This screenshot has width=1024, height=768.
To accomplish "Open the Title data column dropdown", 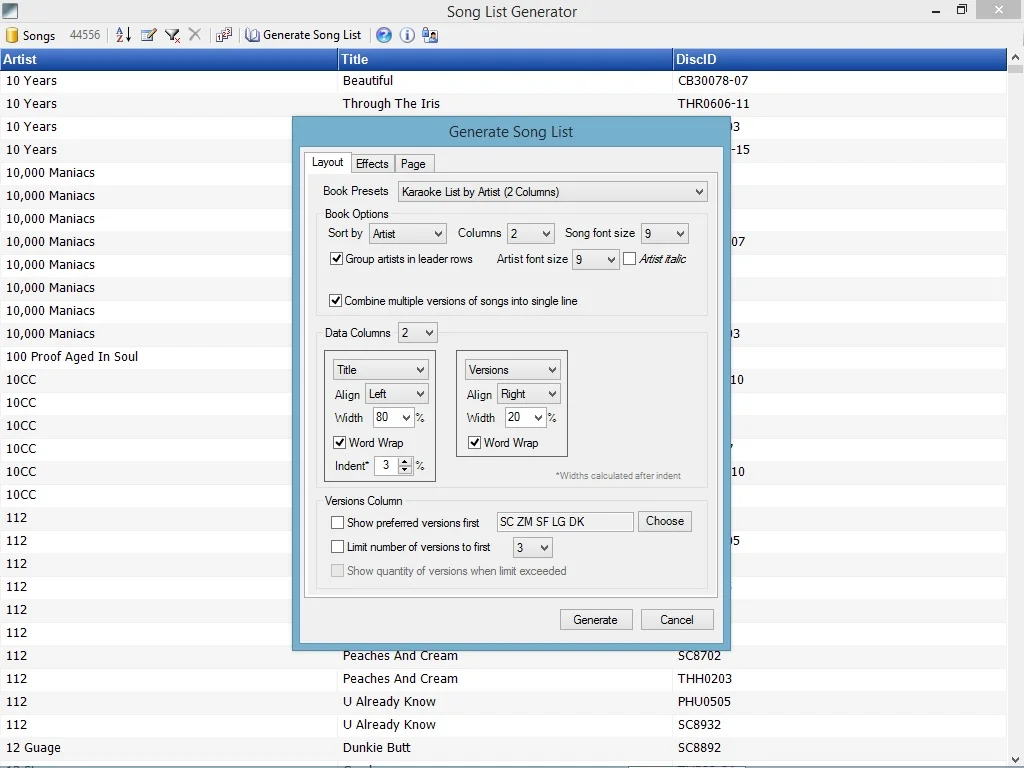I will (380, 370).
